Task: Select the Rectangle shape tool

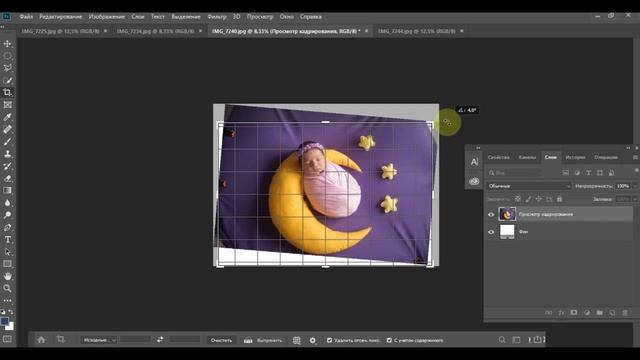Action: click(x=7, y=264)
